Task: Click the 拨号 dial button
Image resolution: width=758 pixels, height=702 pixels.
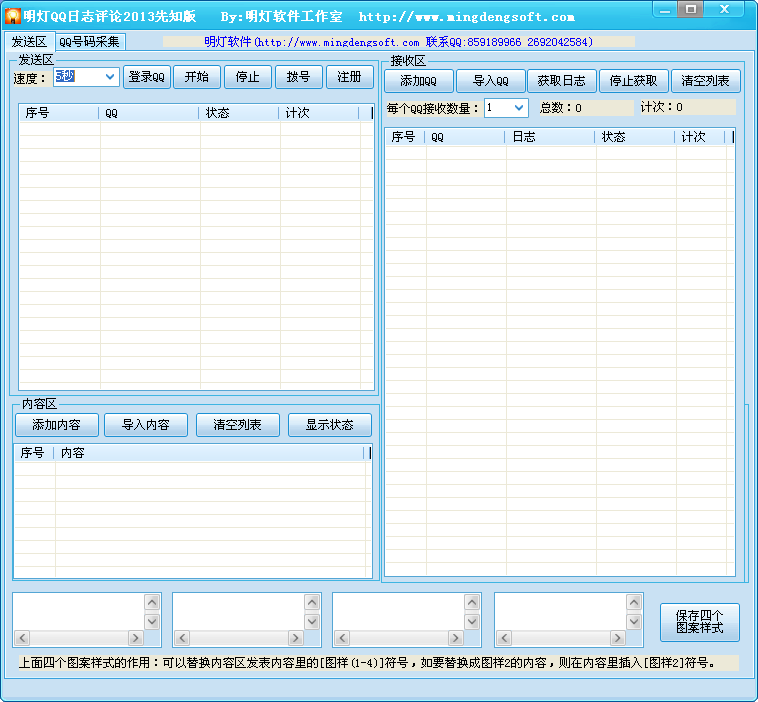Action: [x=298, y=77]
